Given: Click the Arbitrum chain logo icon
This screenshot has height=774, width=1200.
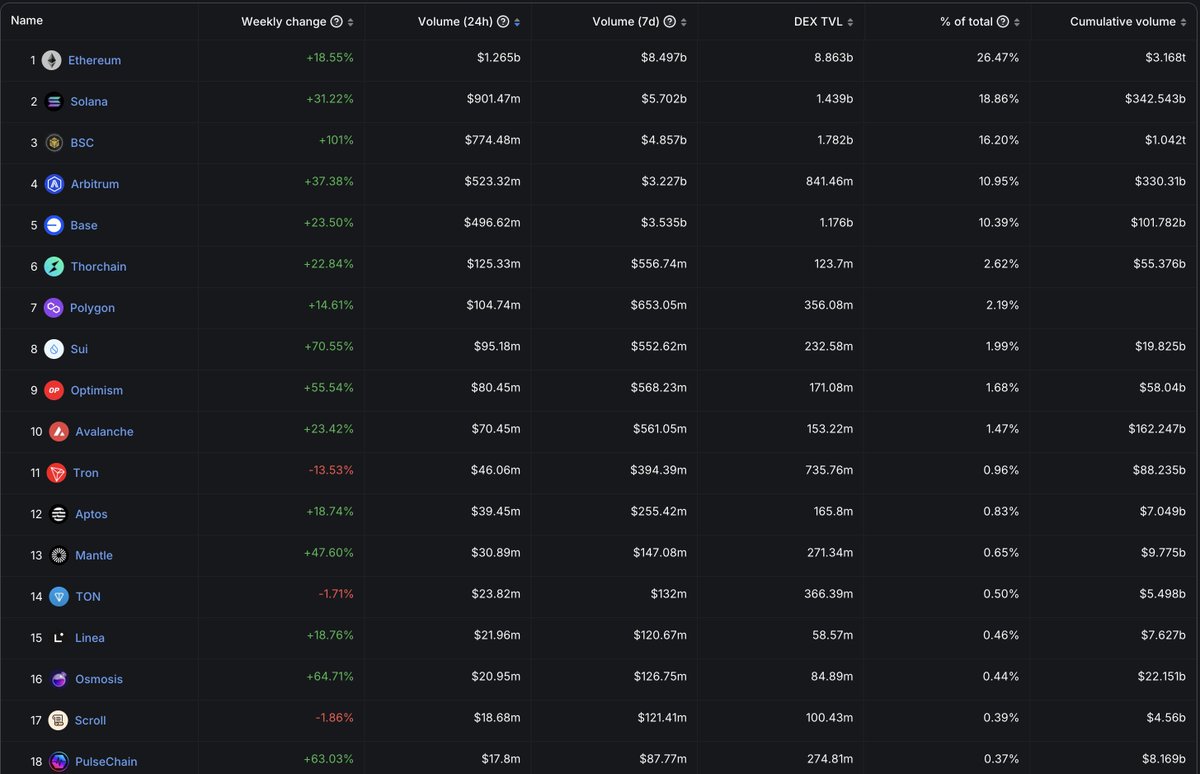Looking at the screenshot, I should click(54, 184).
